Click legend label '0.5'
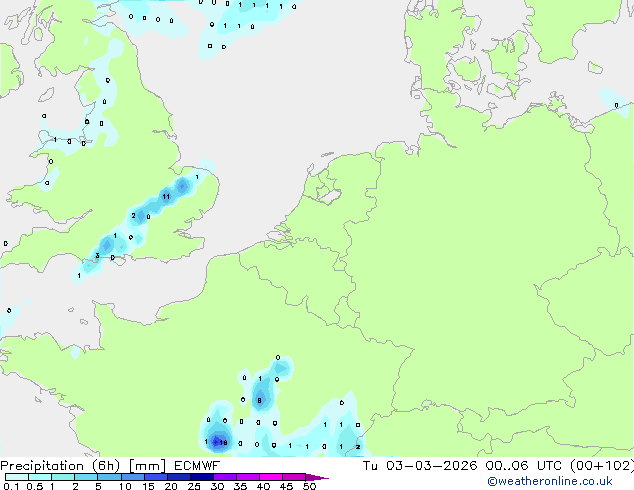The height and width of the screenshot is (490, 634). point(35,486)
